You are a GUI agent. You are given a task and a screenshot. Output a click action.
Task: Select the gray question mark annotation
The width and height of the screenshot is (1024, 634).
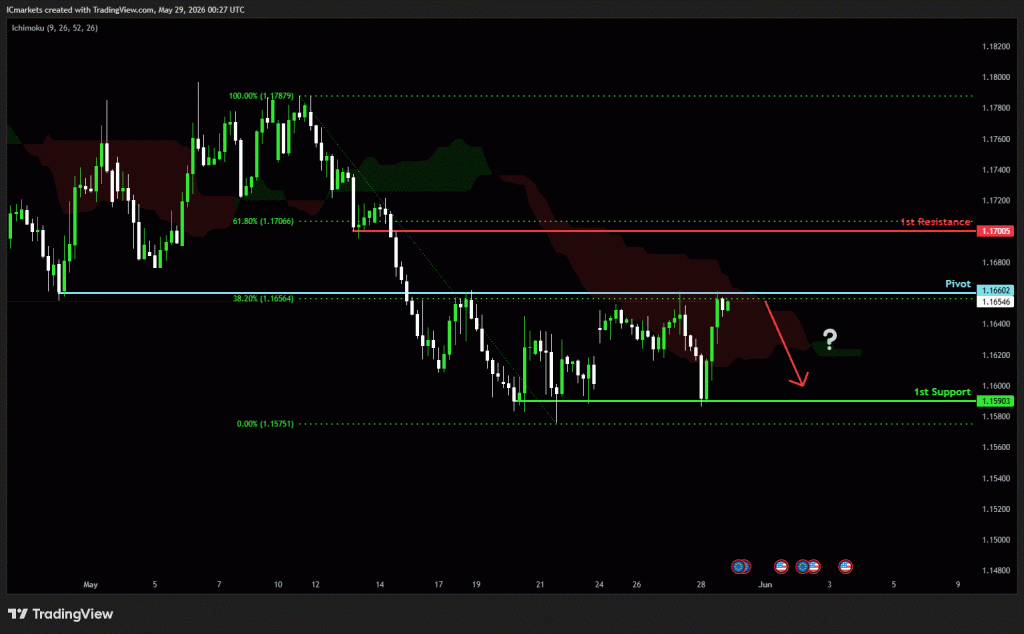coord(829,339)
